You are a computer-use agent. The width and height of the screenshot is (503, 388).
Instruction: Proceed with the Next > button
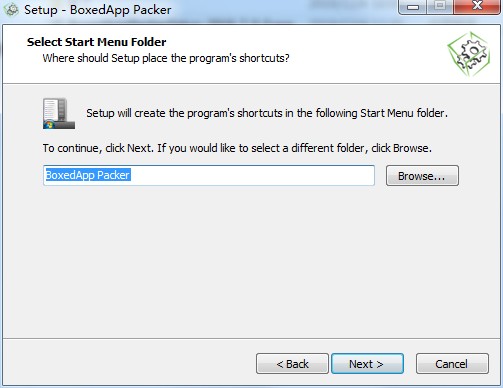point(367,364)
